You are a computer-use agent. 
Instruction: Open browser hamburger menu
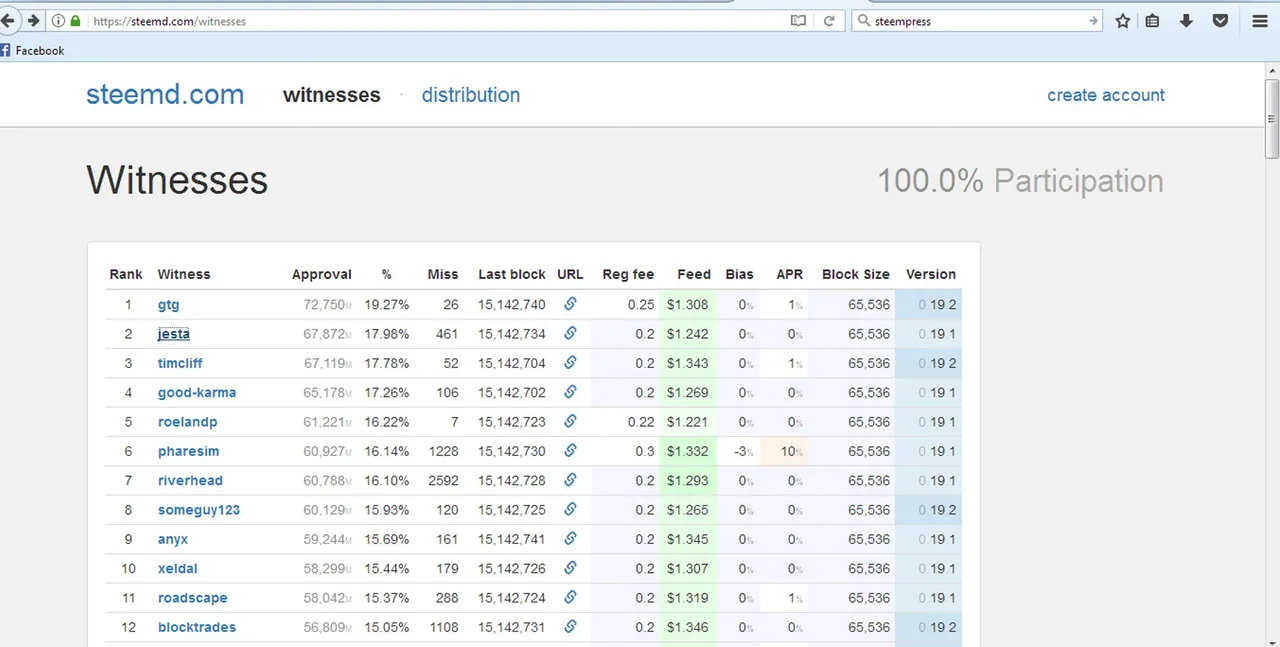click(x=1260, y=21)
